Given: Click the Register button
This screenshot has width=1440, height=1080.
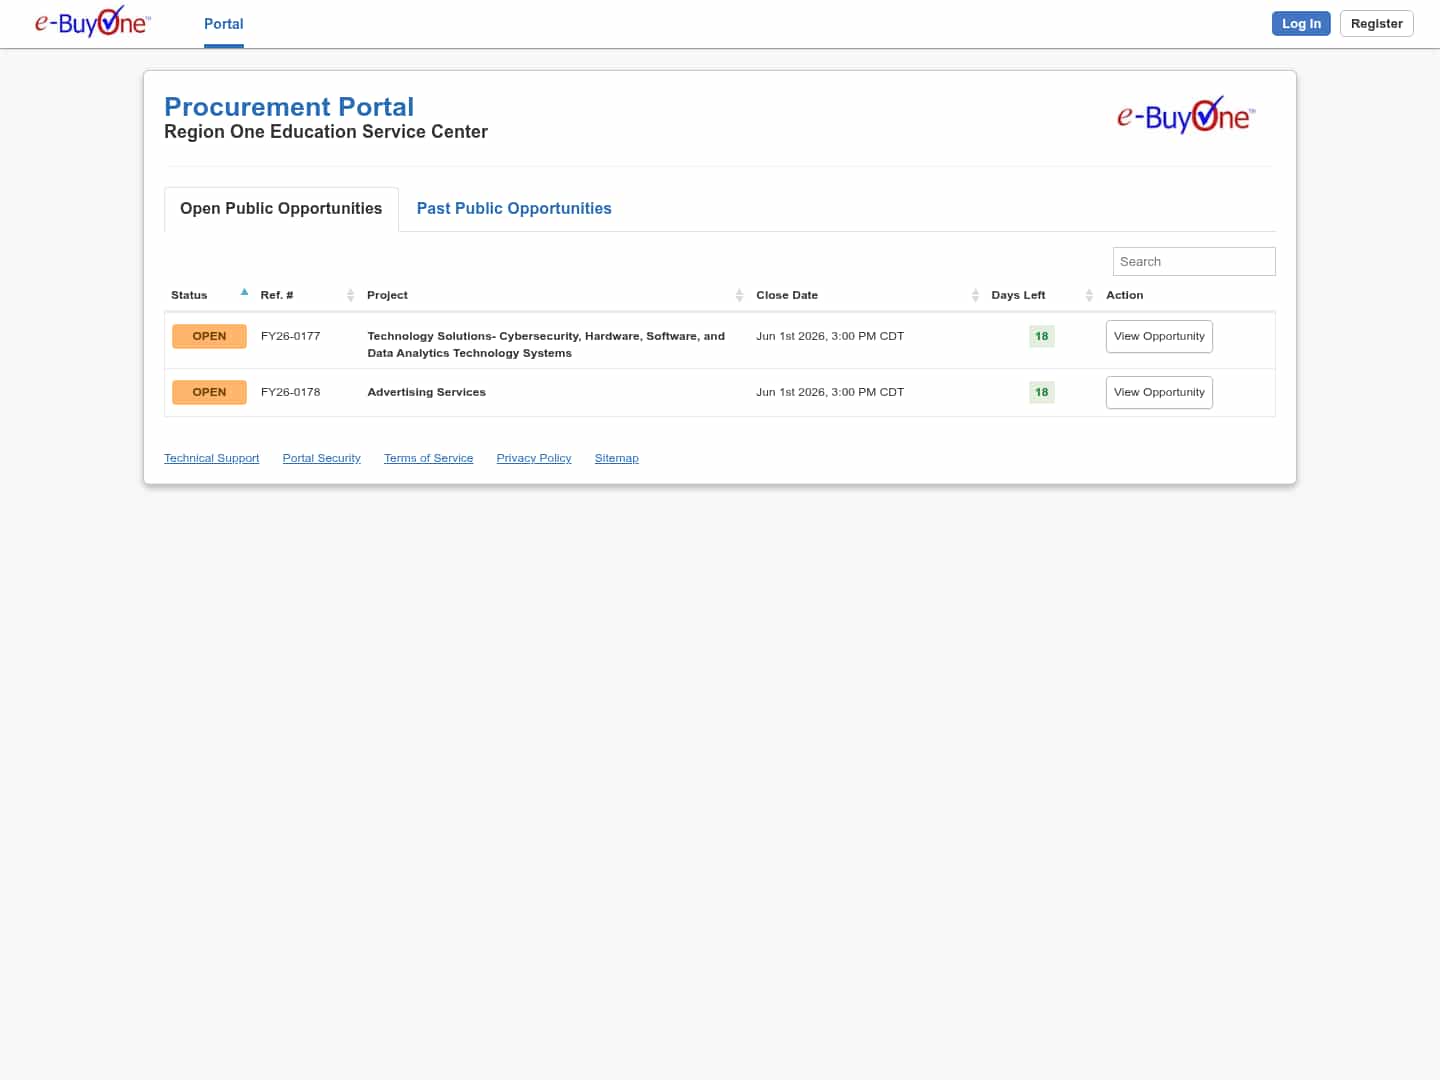Looking at the screenshot, I should [1376, 24].
